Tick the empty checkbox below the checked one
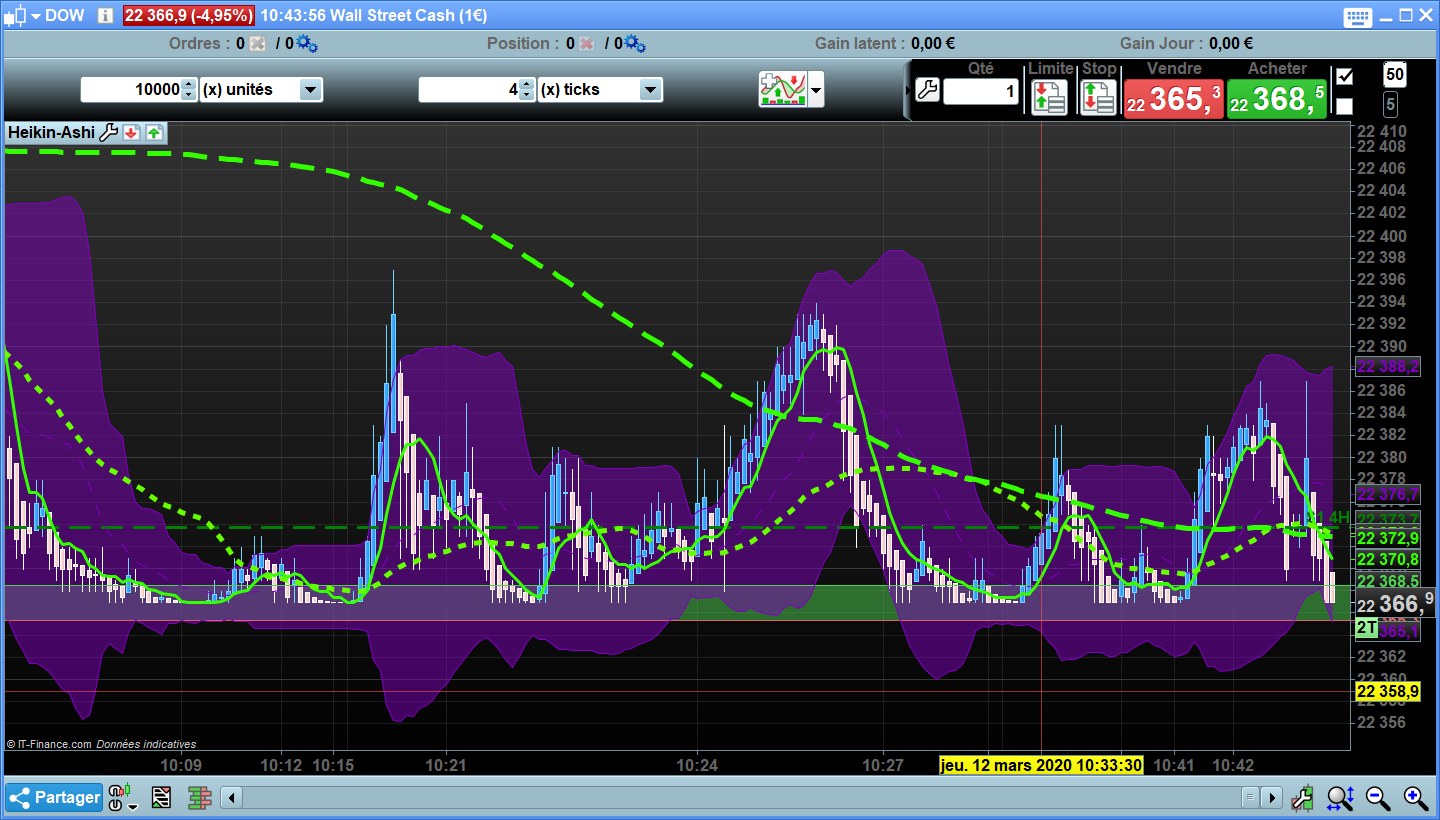The image size is (1440, 820). [x=1345, y=105]
